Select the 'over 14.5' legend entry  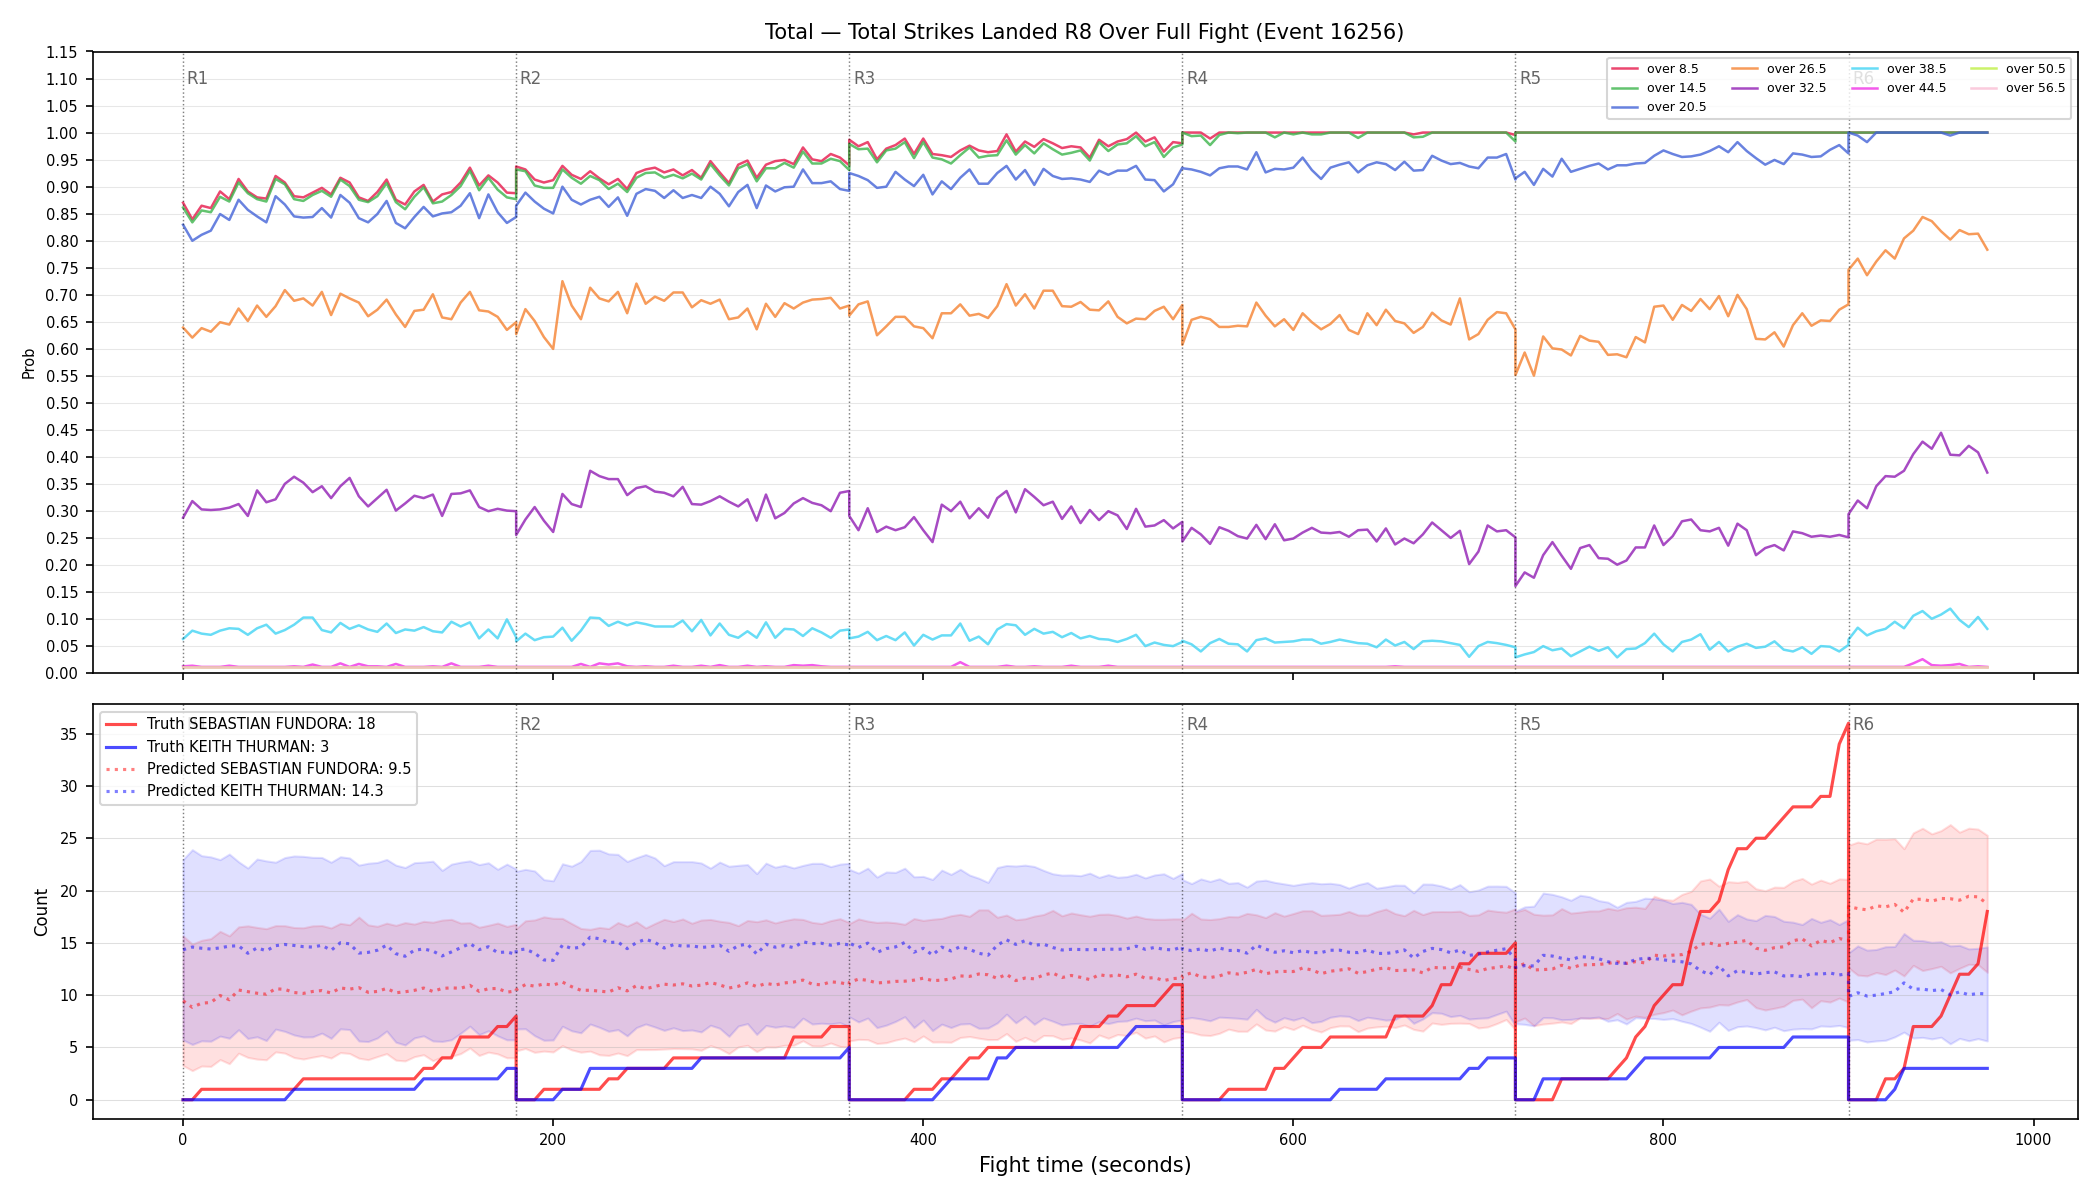coord(1659,88)
